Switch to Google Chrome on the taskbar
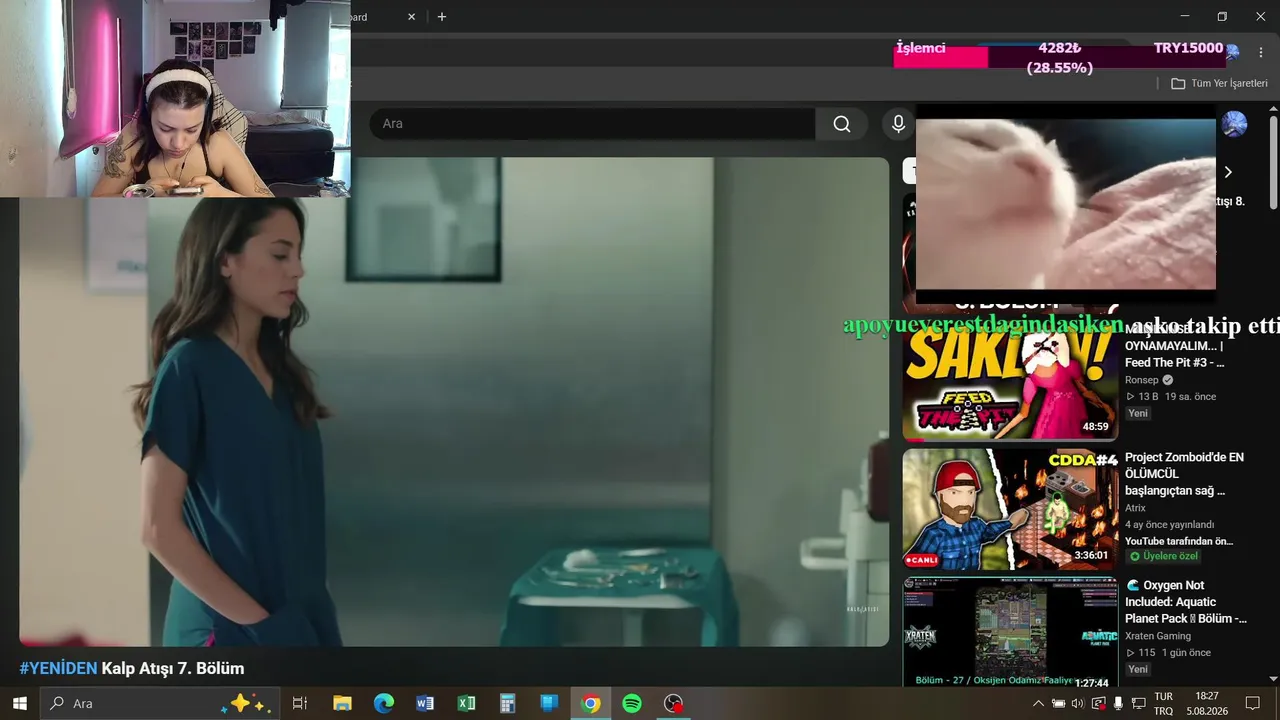 tap(591, 704)
